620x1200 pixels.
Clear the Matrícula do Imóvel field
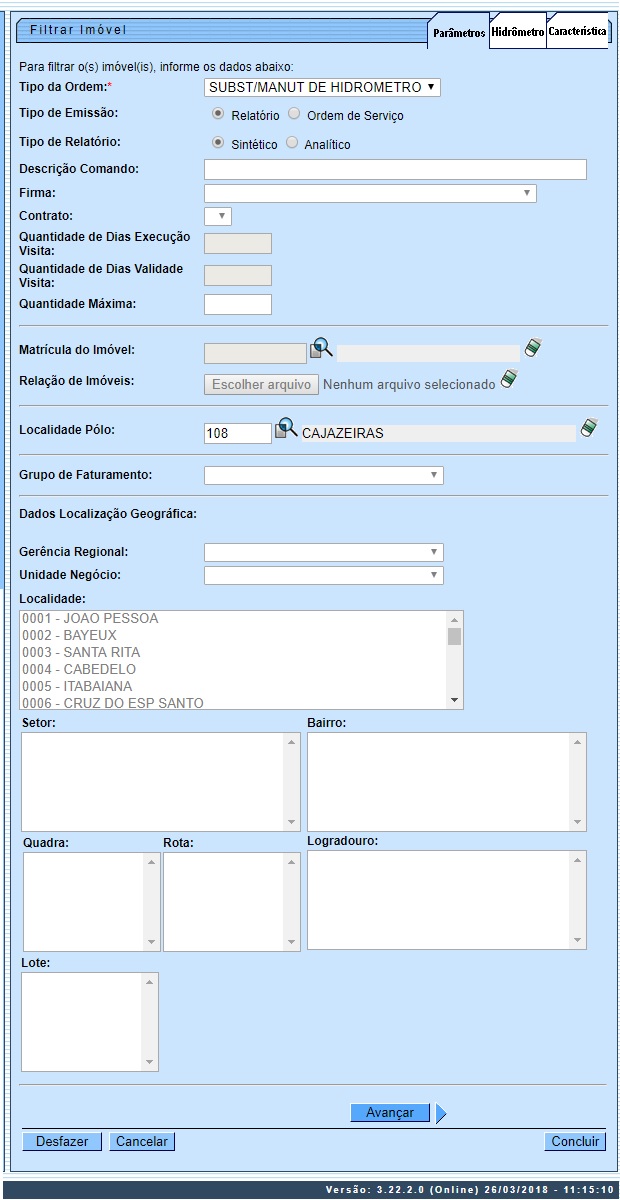tap(533, 348)
